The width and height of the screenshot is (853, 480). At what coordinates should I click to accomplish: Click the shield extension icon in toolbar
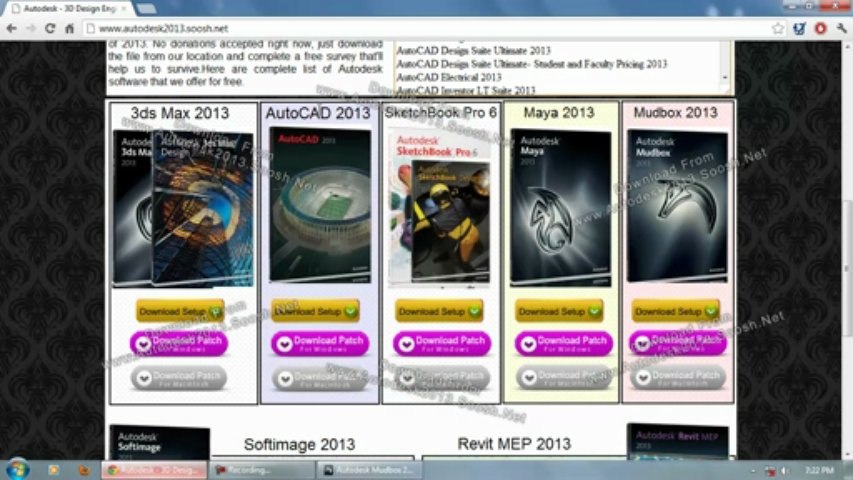click(799, 28)
